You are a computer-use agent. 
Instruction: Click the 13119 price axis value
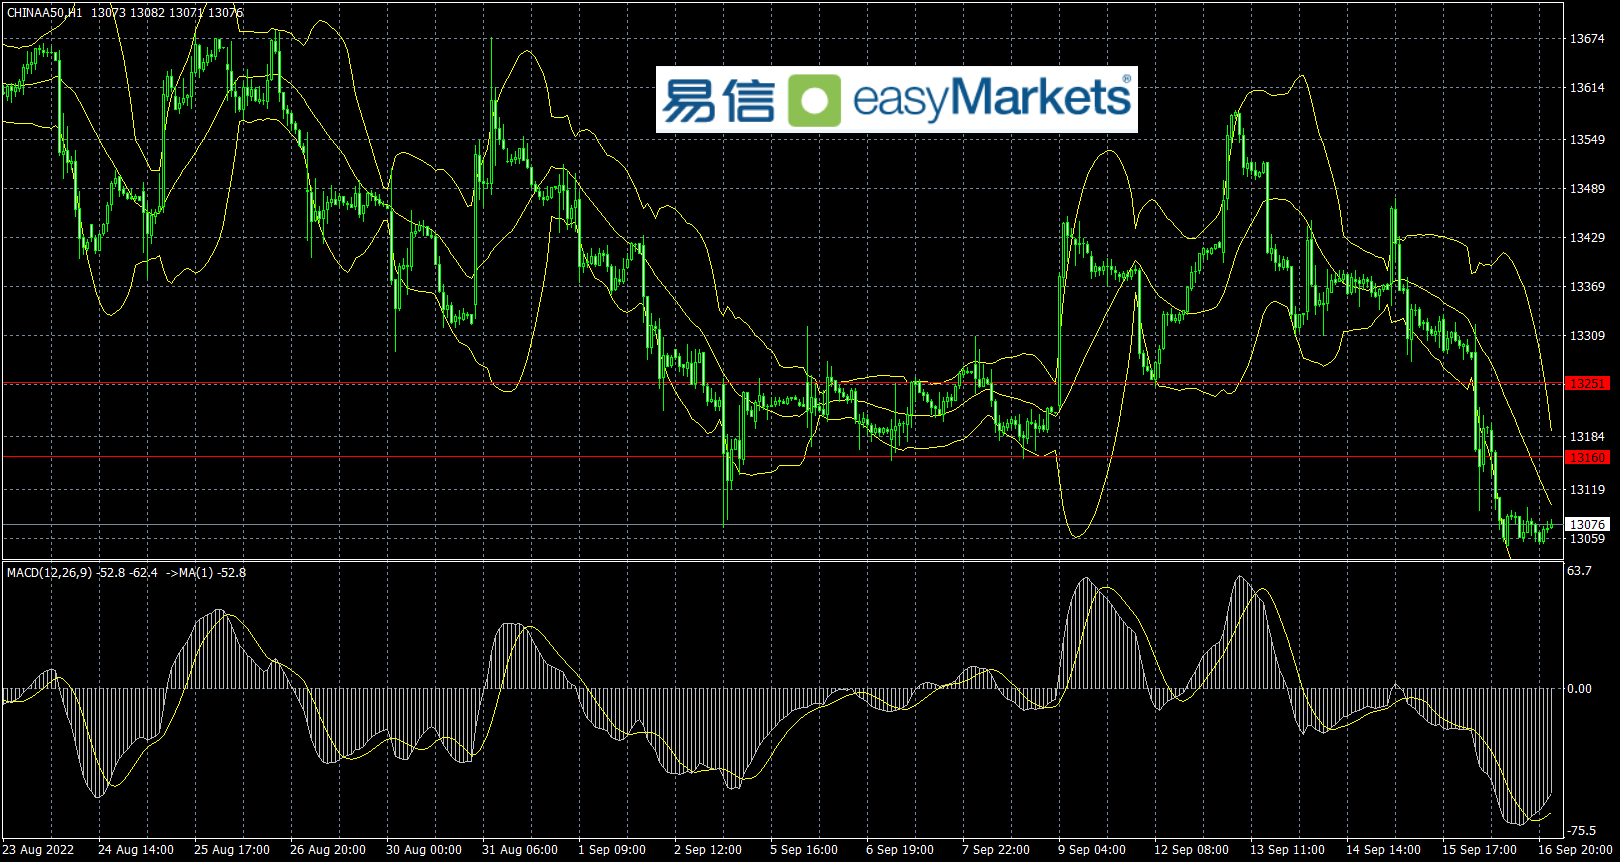[x=1587, y=490]
